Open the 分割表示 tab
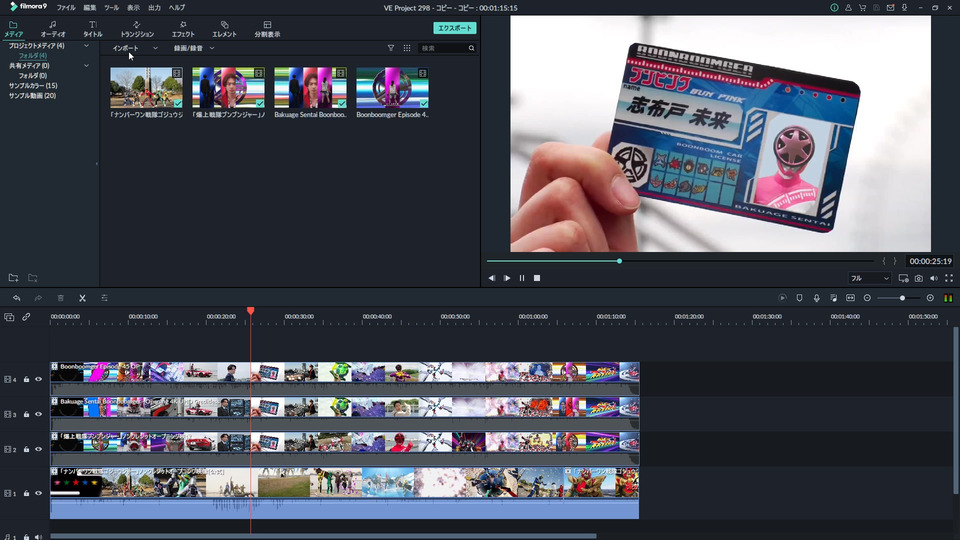 pos(267,29)
